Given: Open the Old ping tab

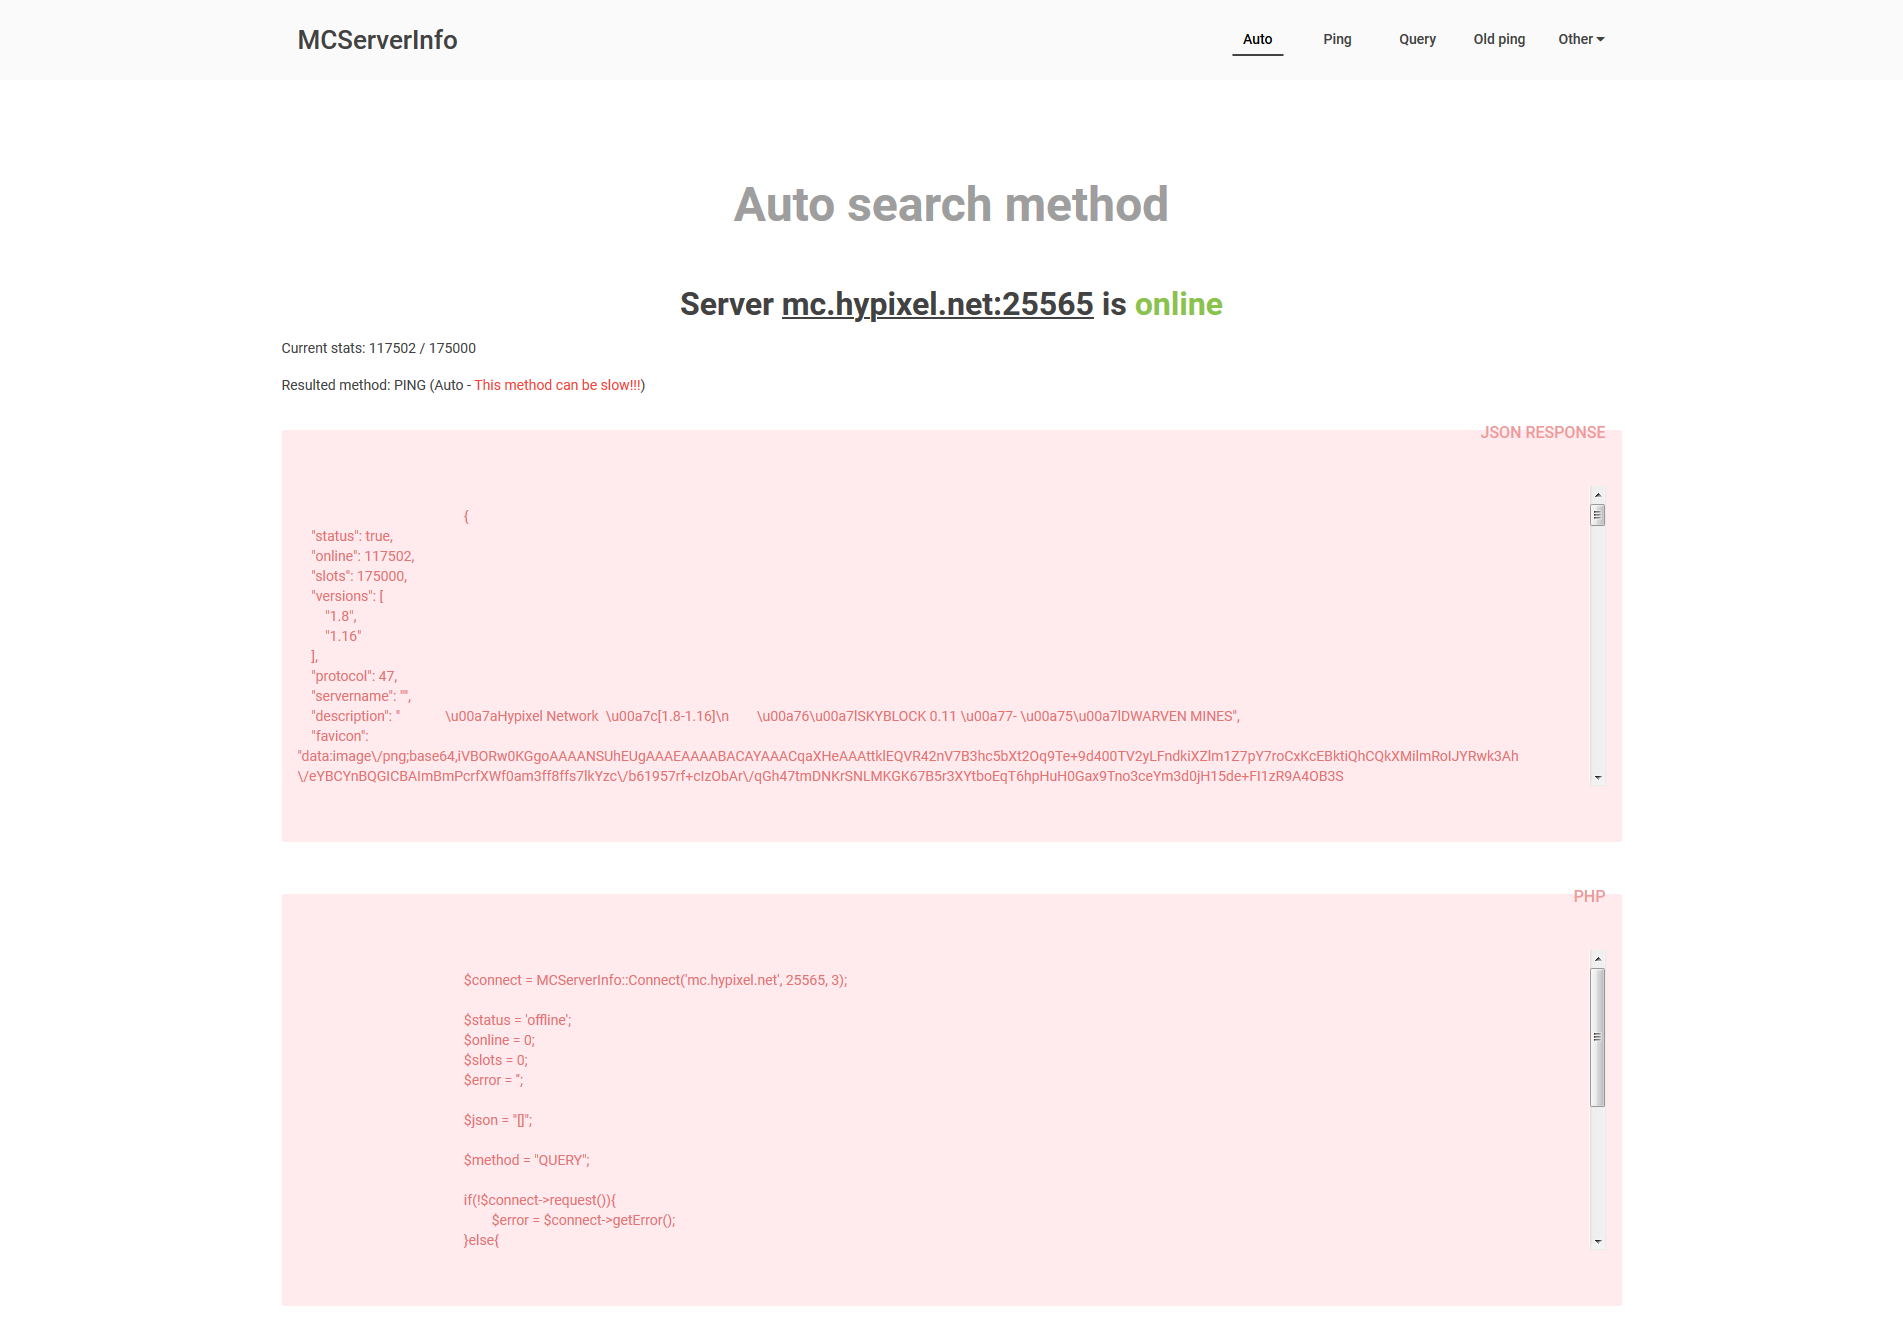Looking at the screenshot, I should [x=1499, y=39].
